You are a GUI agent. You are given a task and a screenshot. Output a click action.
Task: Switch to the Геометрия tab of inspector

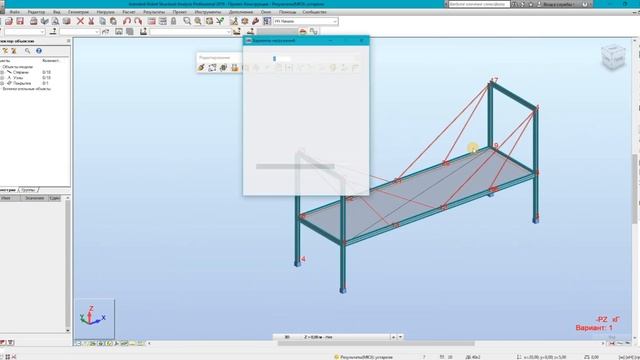tap(8, 190)
